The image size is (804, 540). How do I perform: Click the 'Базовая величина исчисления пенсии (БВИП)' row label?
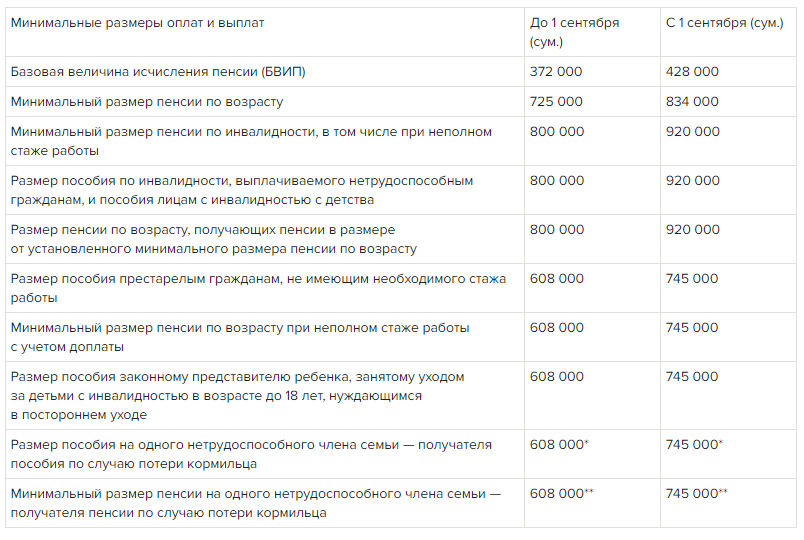click(158, 72)
